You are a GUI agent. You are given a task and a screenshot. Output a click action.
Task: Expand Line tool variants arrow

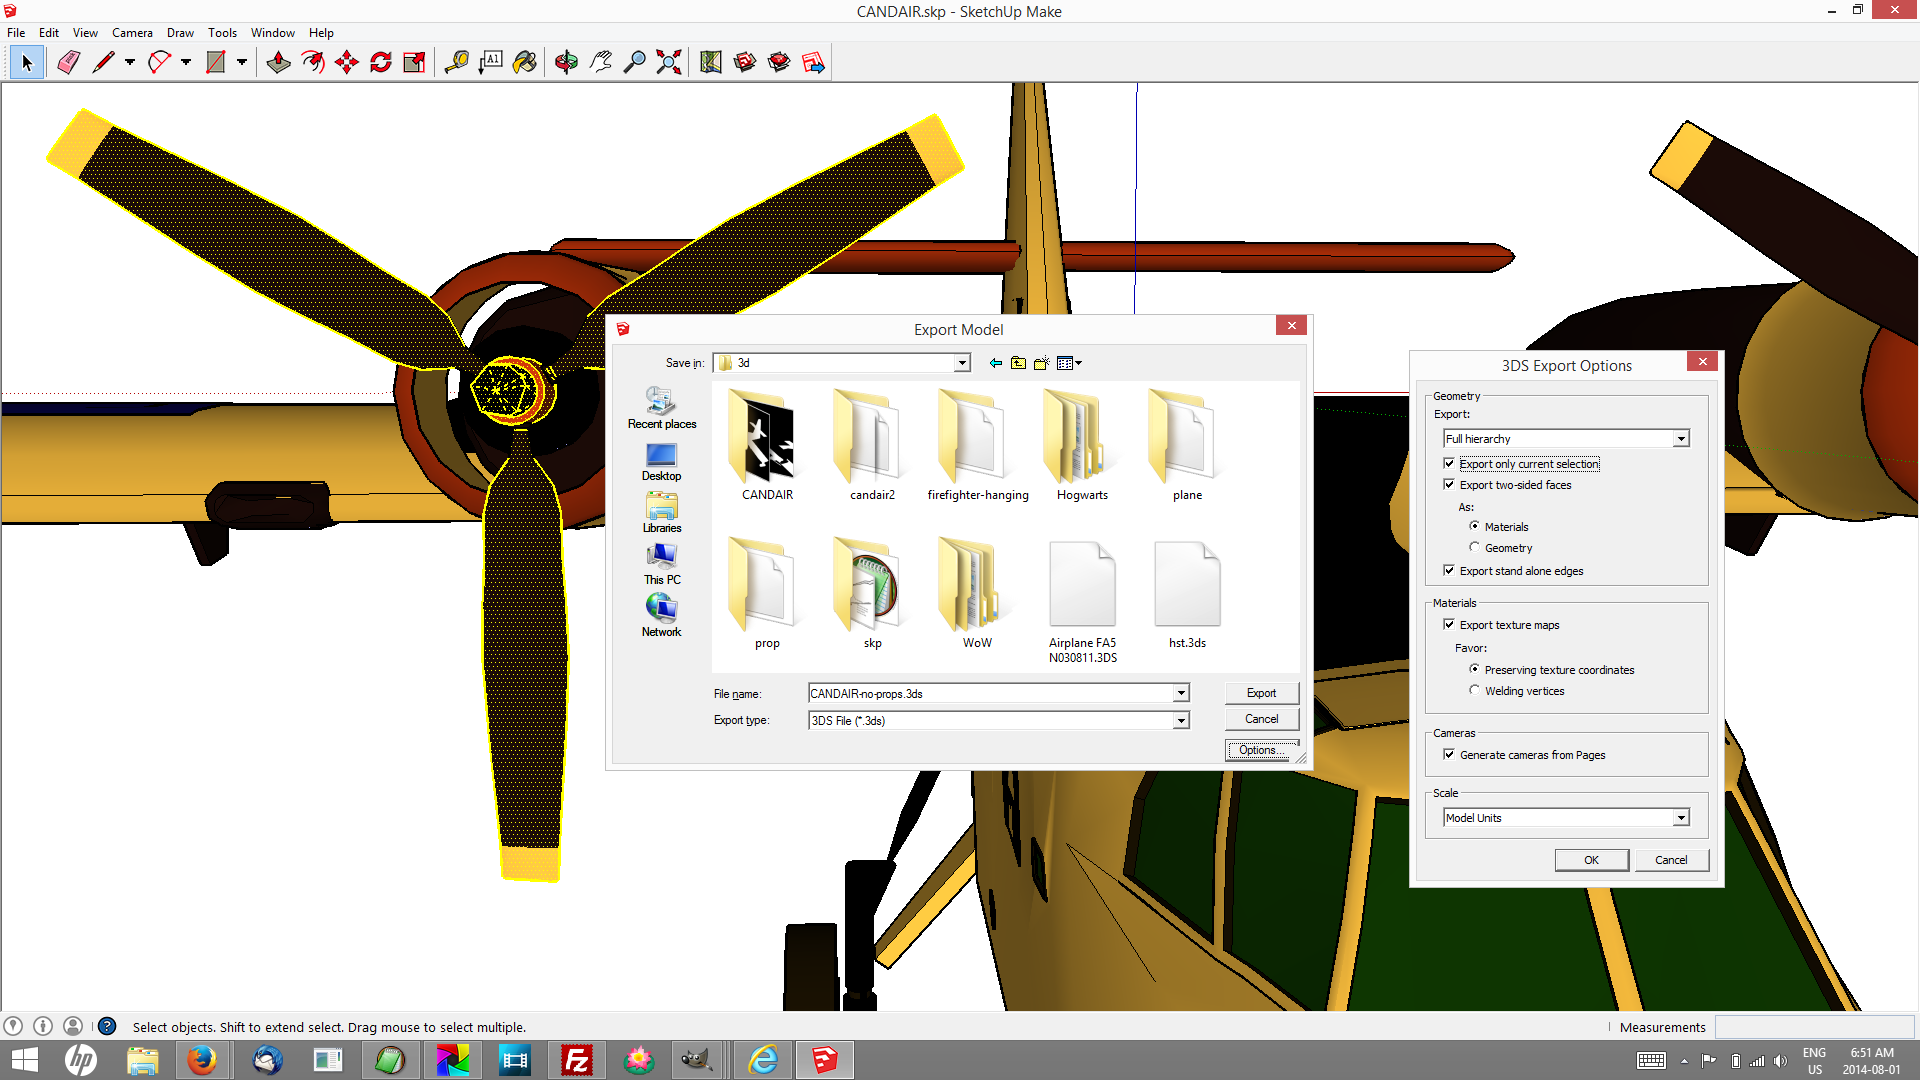tap(130, 63)
